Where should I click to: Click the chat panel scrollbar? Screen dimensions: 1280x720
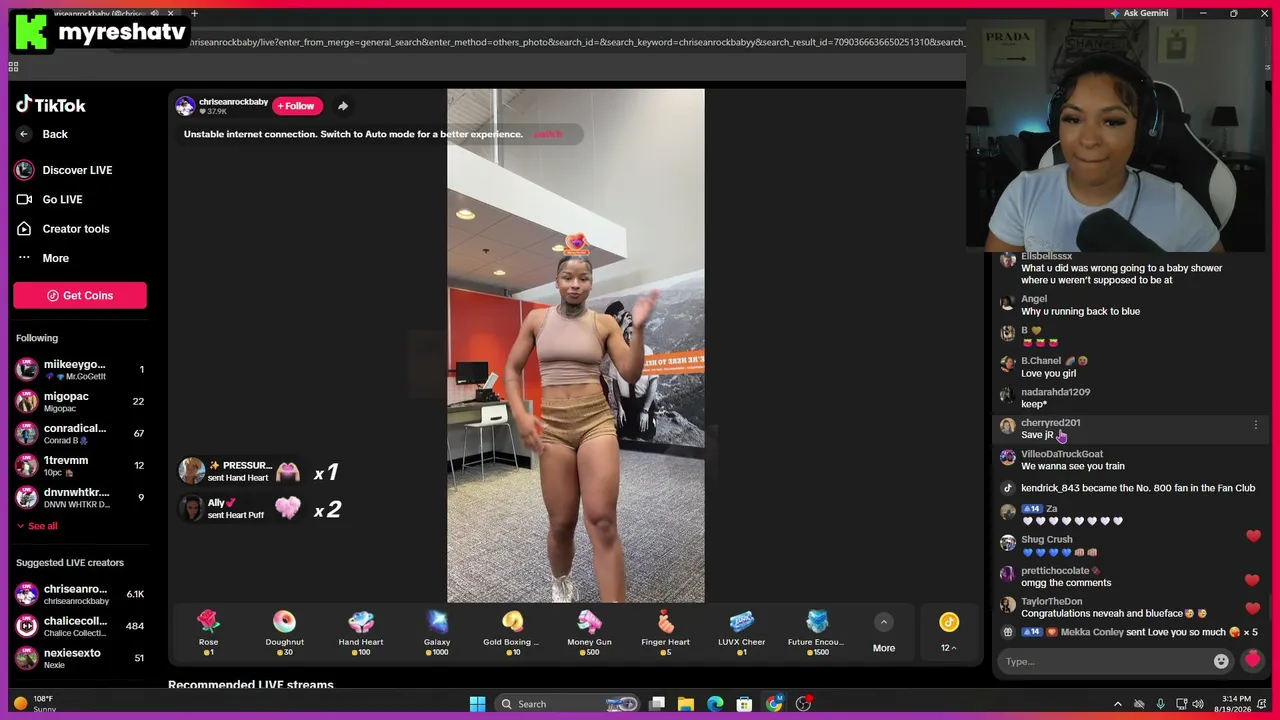click(1270, 606)
